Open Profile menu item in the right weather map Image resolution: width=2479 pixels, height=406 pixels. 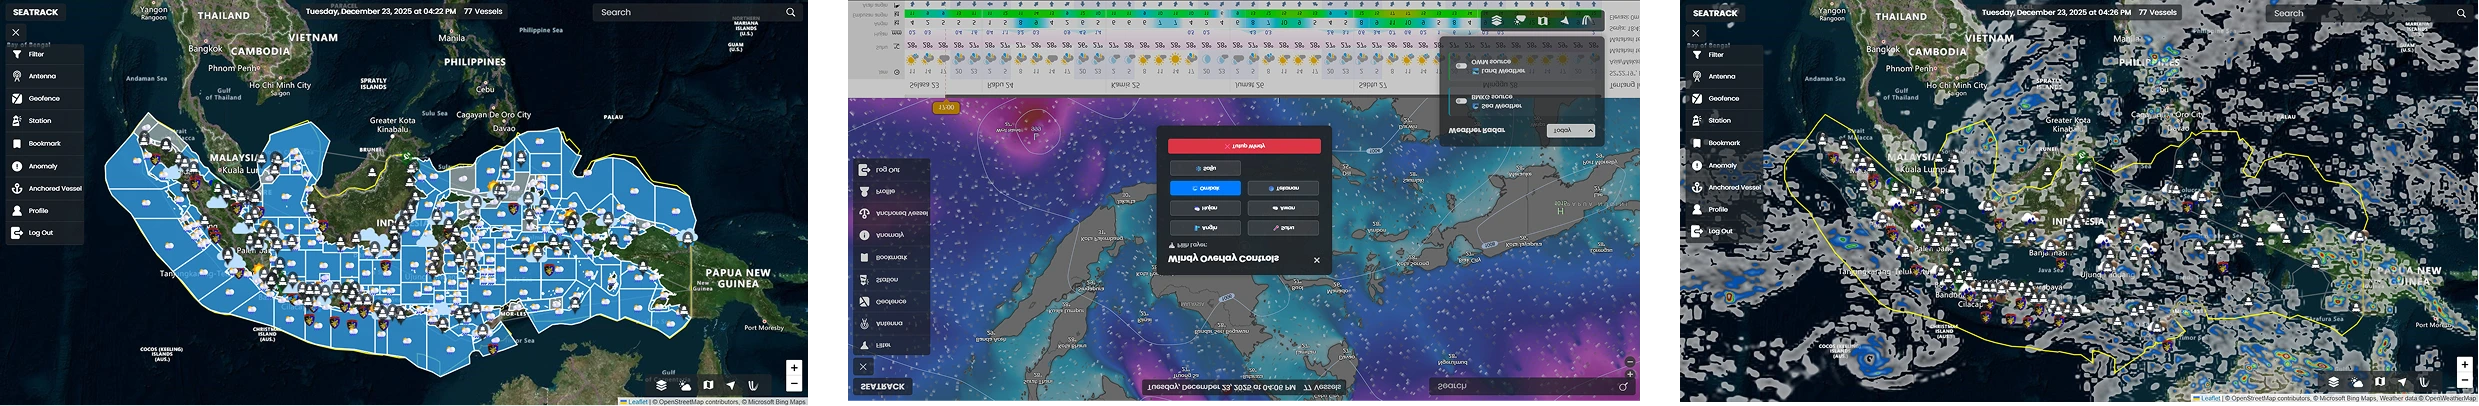pos(1718,209)
